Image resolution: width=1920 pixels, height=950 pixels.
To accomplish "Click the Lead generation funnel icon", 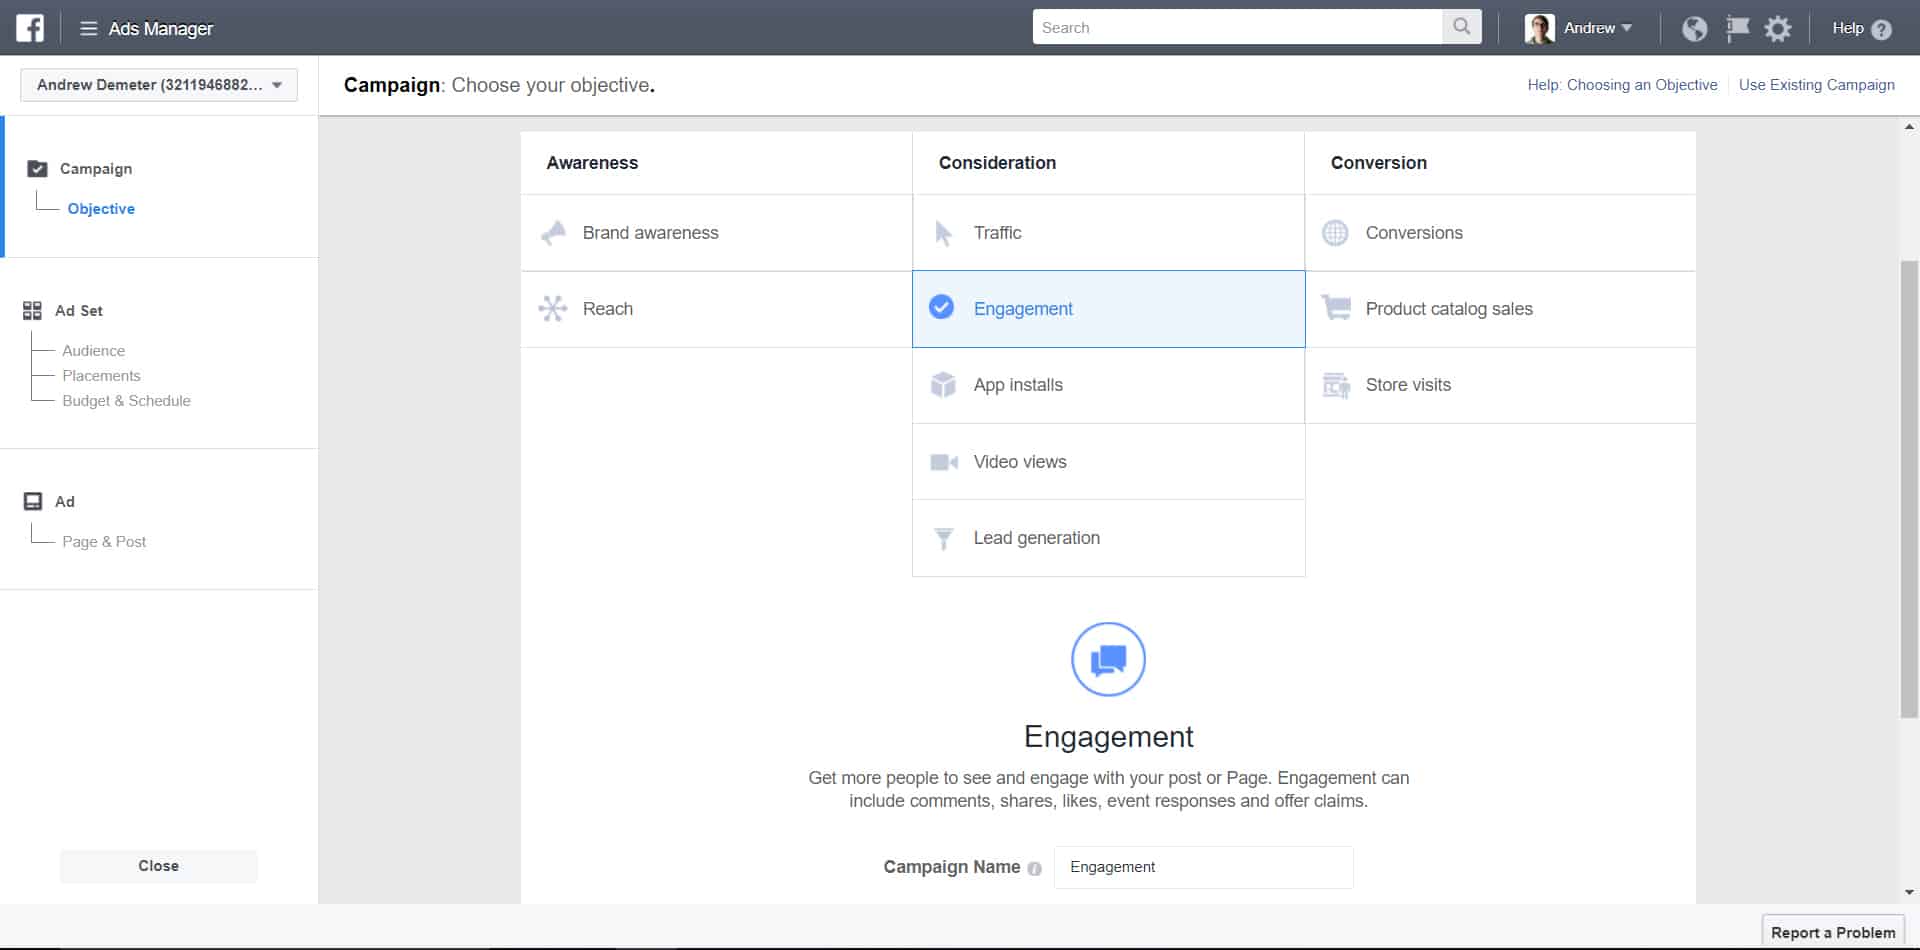I will [x=943, y=539].
